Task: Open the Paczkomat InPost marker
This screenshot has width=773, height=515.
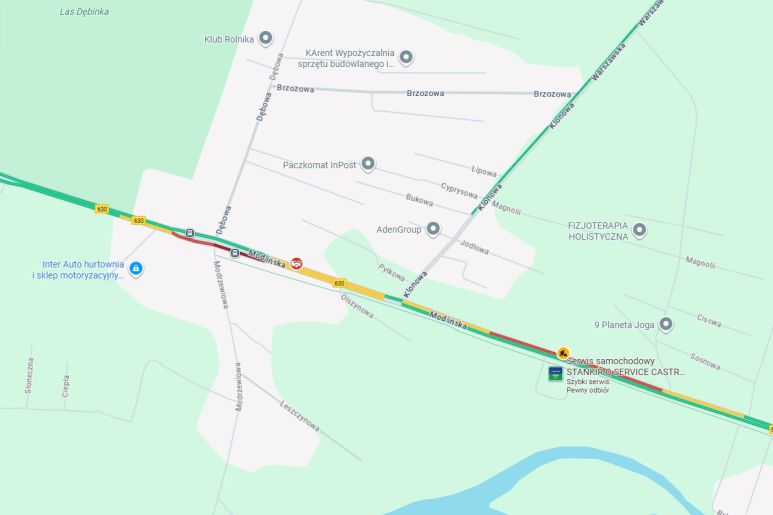Action: tap(368, 163)
